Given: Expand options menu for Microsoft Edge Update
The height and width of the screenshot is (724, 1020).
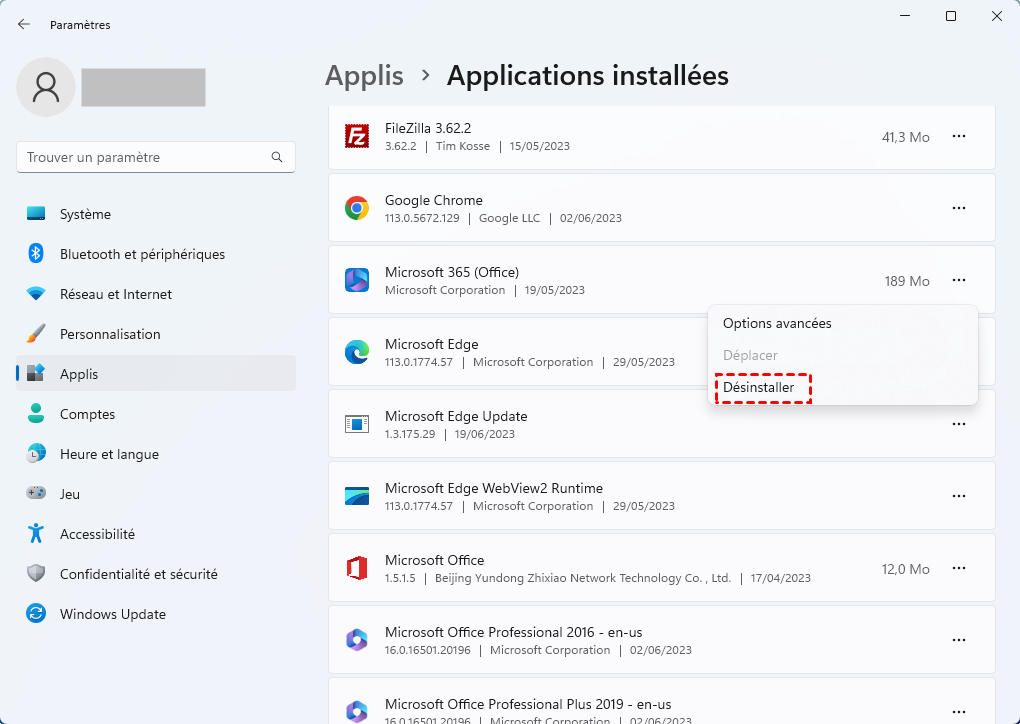Looking at the screenshot, I should click(958, 424).
